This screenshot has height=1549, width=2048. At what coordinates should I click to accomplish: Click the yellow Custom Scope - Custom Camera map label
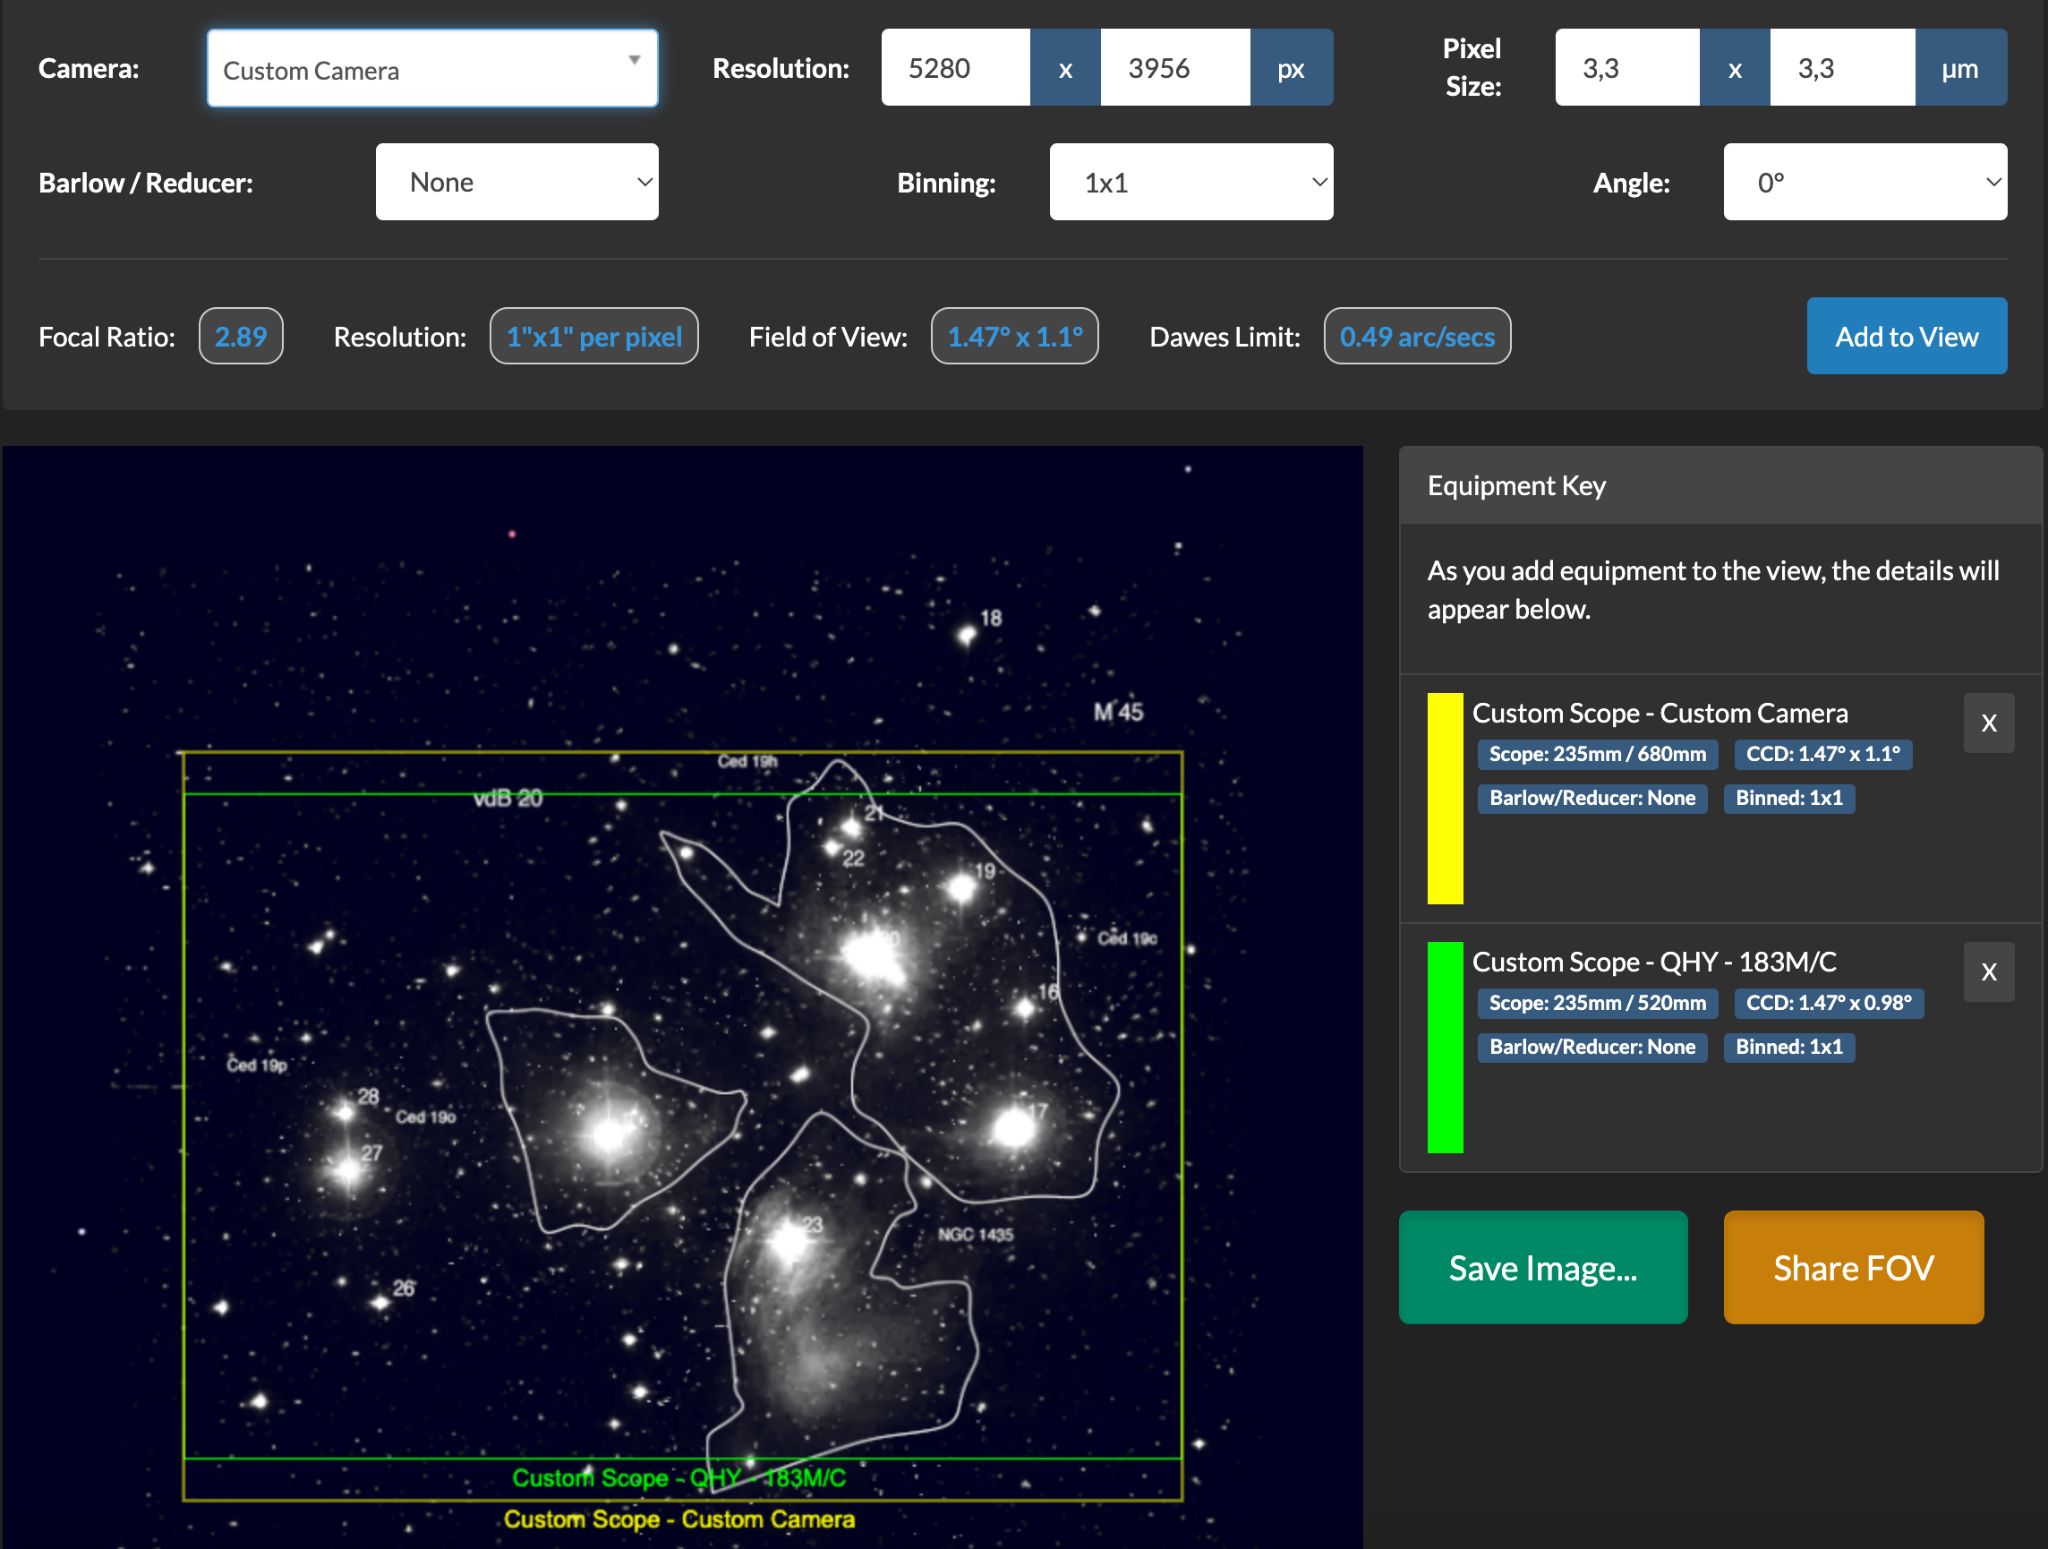[x=679, y=1519]
